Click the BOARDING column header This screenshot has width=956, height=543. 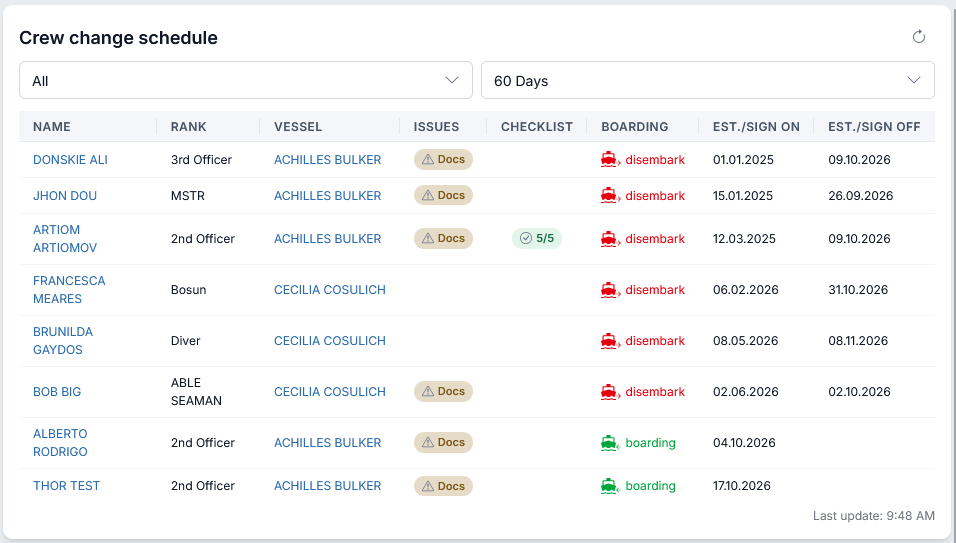coord(635,127)
